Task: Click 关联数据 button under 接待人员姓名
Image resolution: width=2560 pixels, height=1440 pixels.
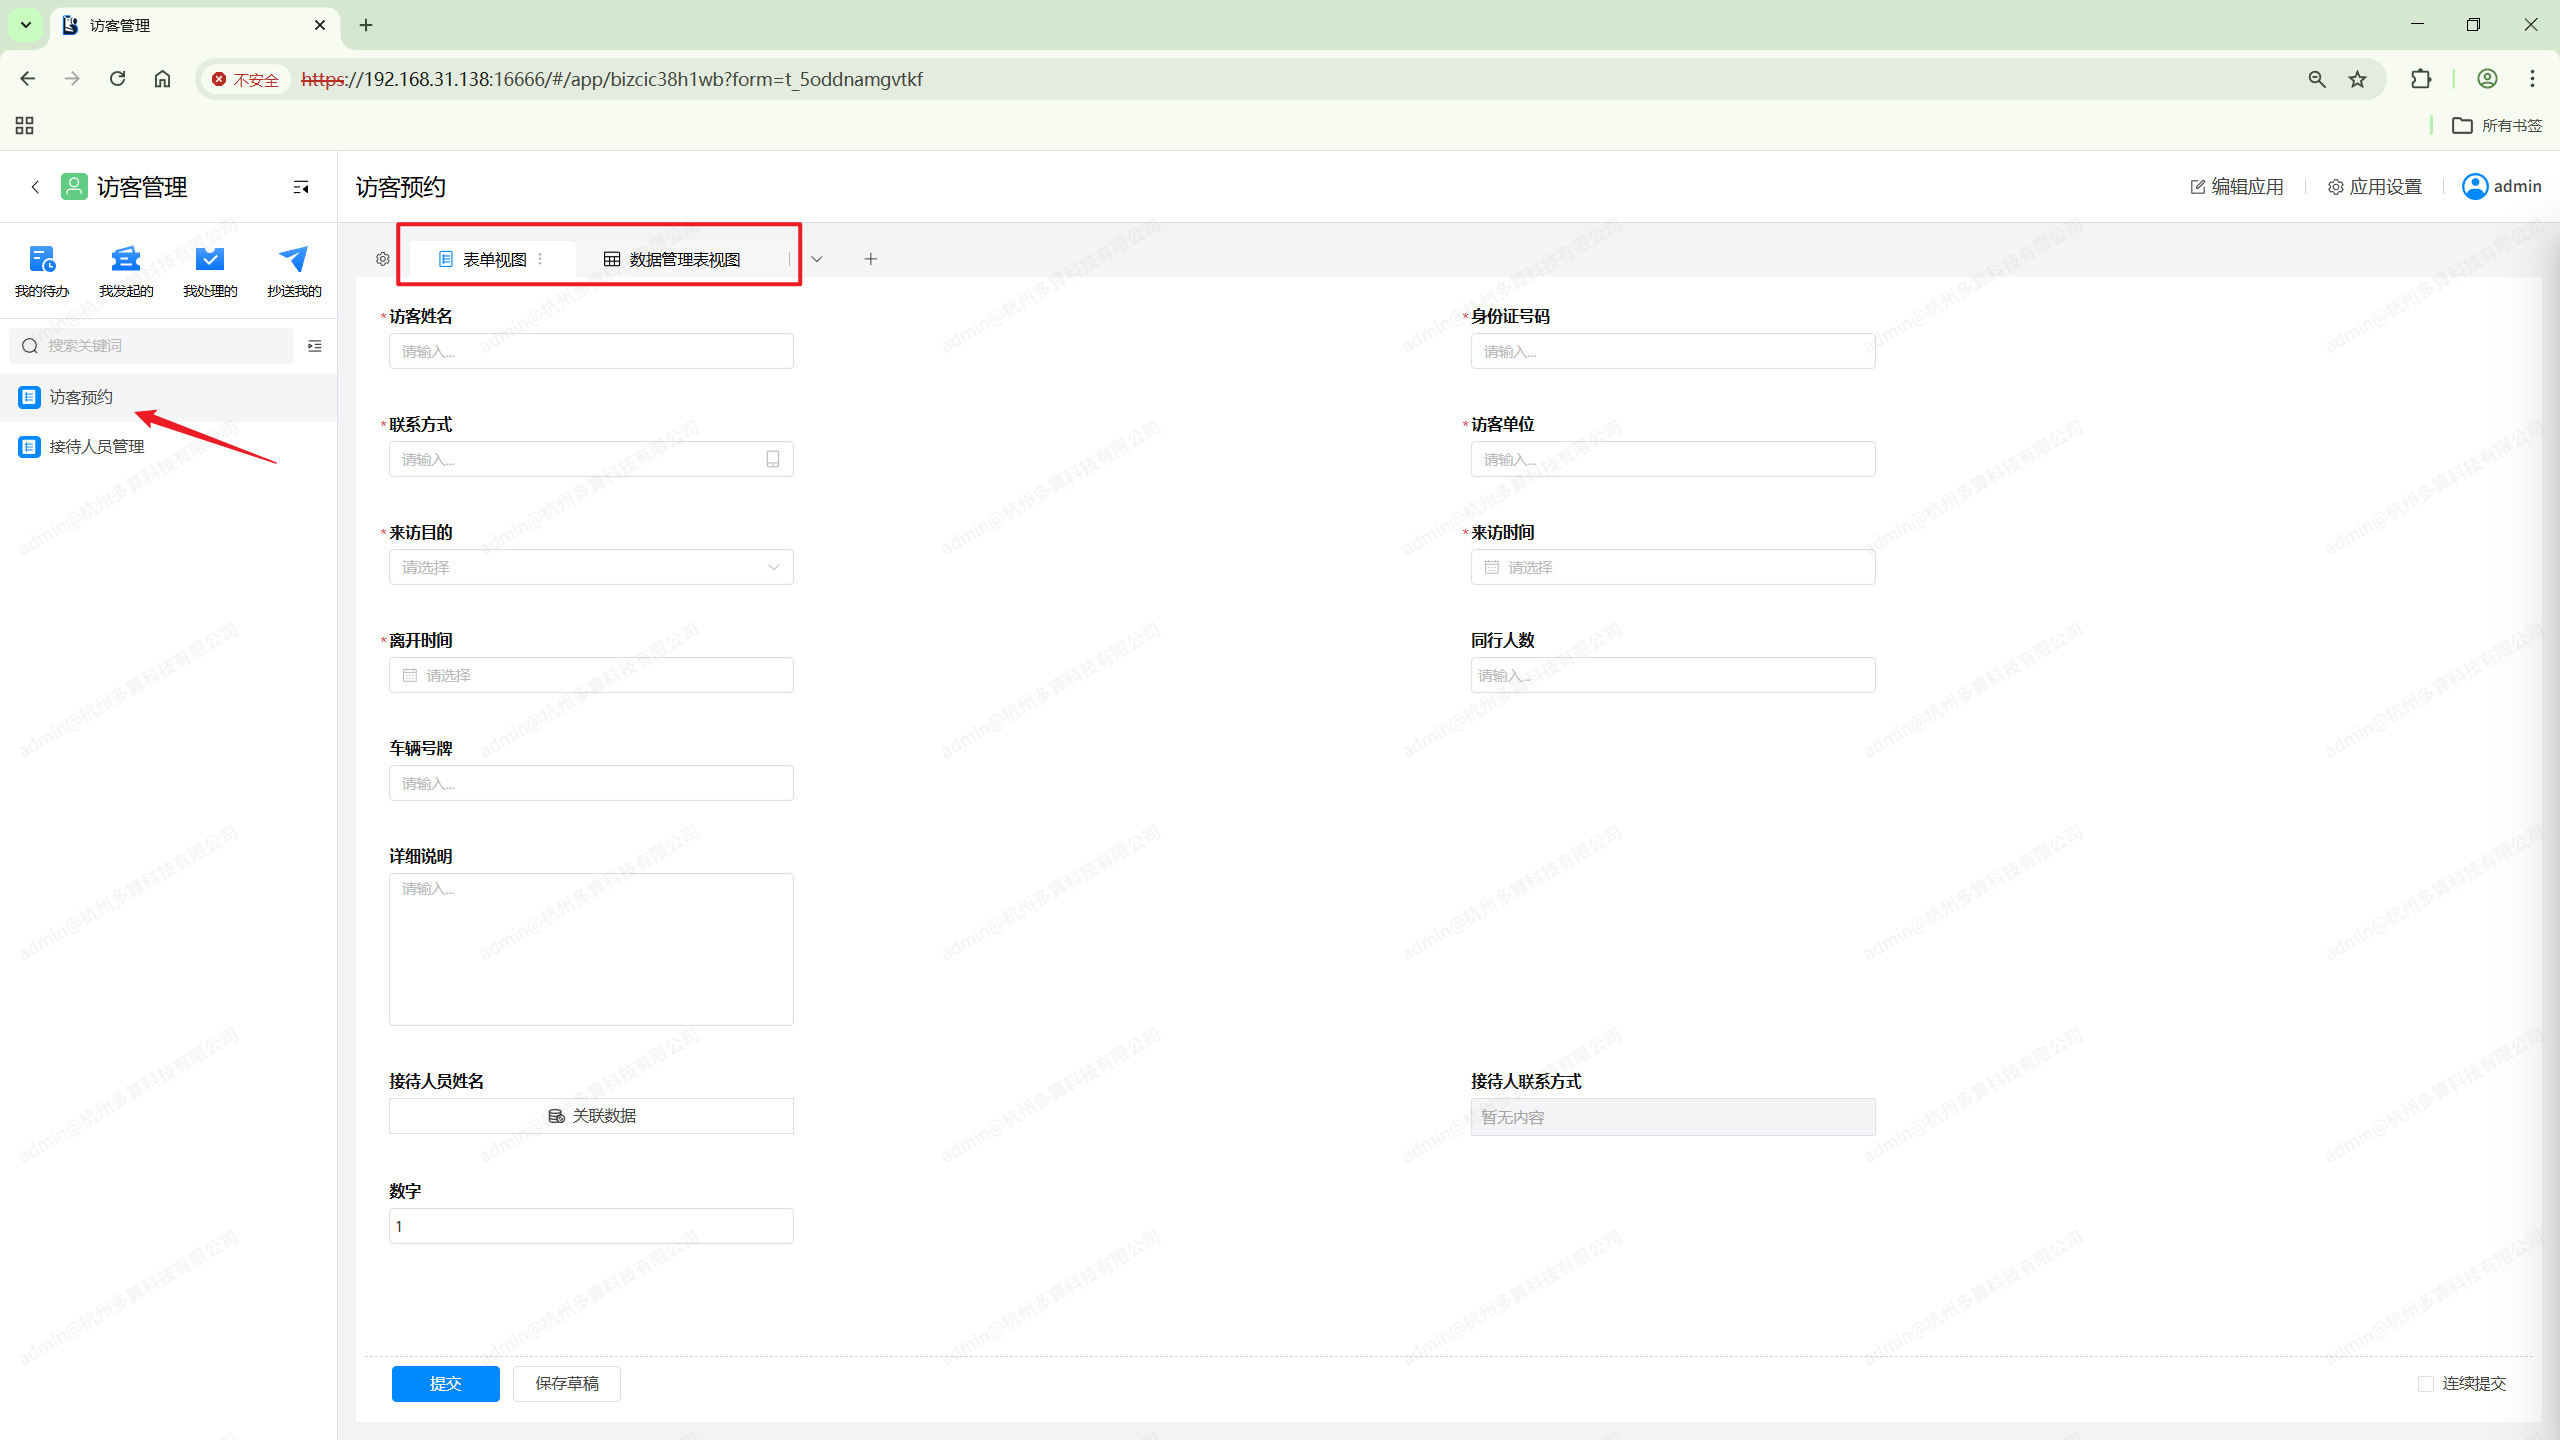Action: click(591, 1116)
